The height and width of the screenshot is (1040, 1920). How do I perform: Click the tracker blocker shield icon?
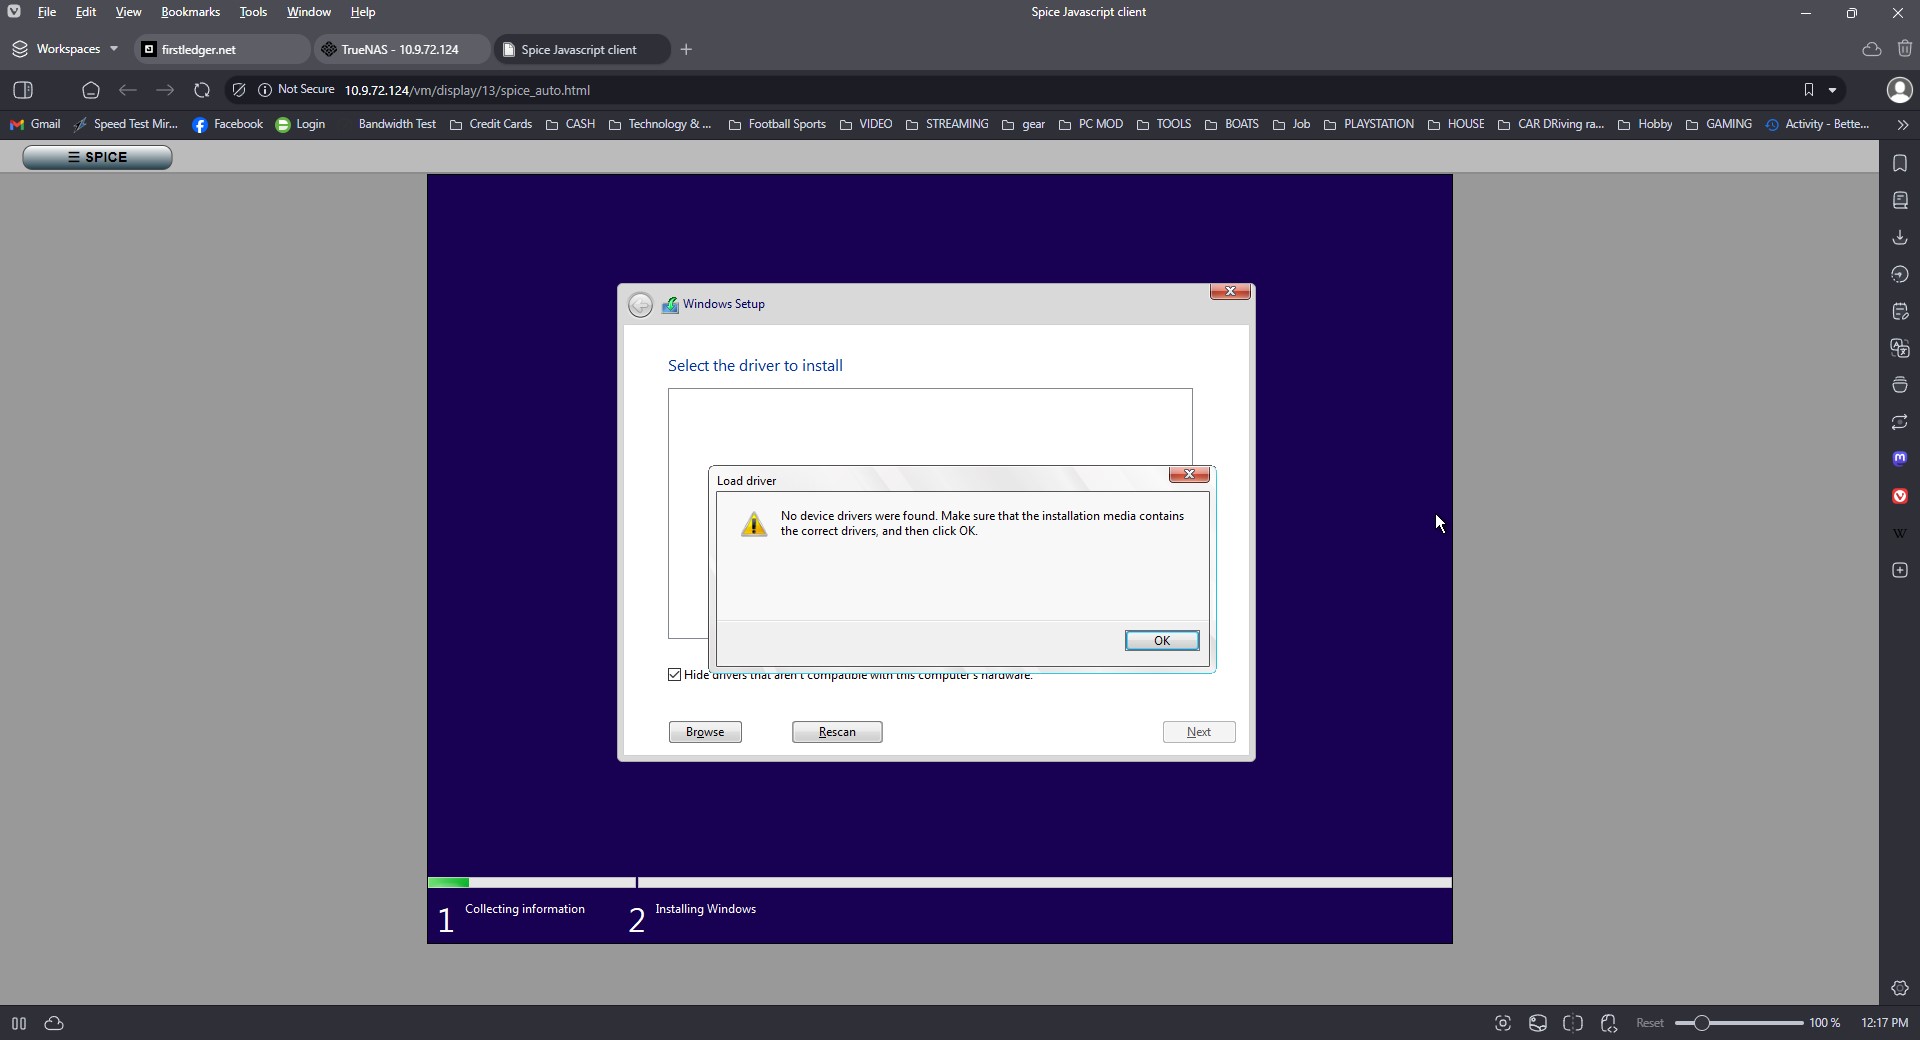pos(238,90)
